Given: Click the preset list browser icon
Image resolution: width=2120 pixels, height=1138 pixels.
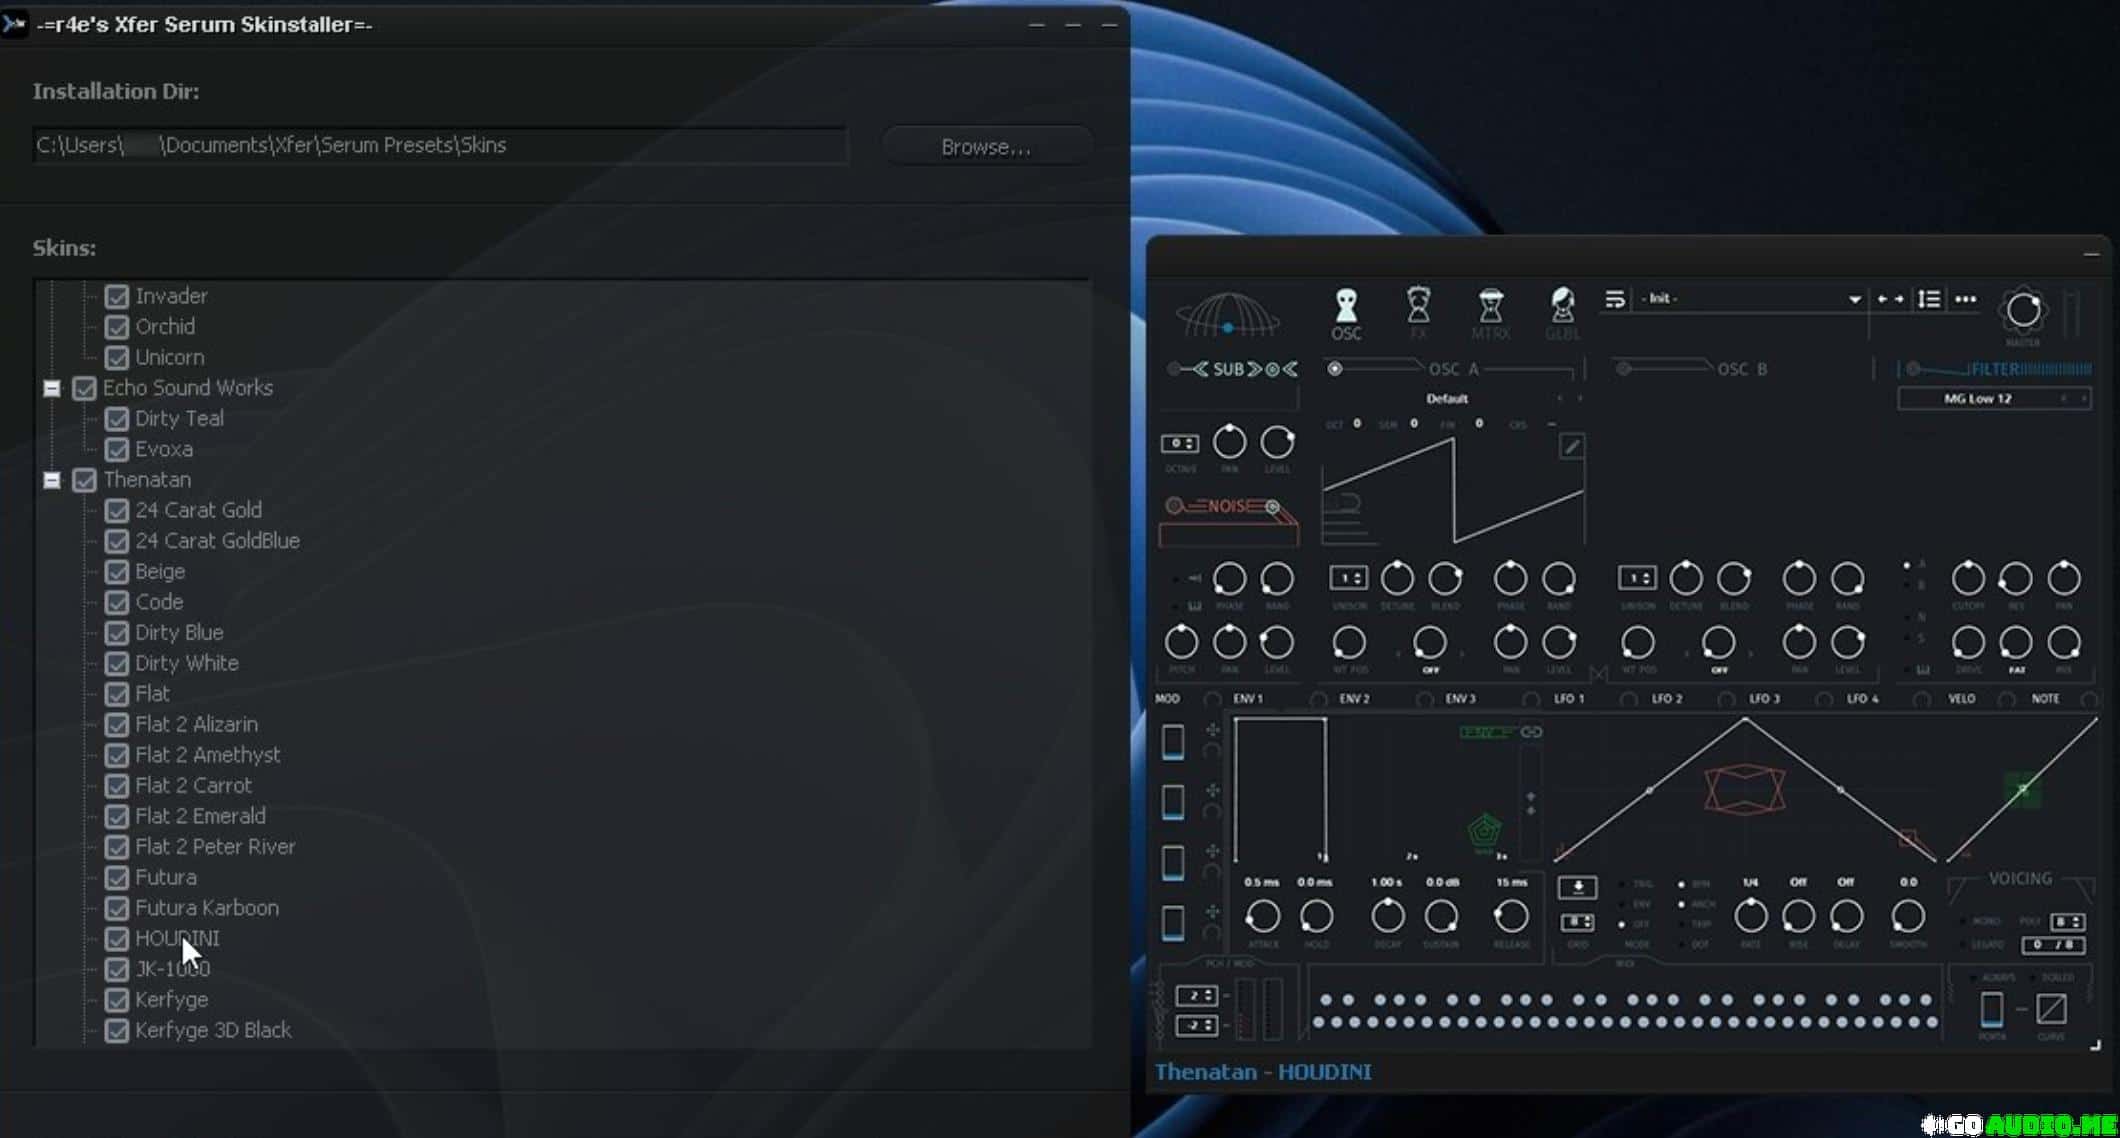Looking at the screenshot, I should coord(1929,299).
